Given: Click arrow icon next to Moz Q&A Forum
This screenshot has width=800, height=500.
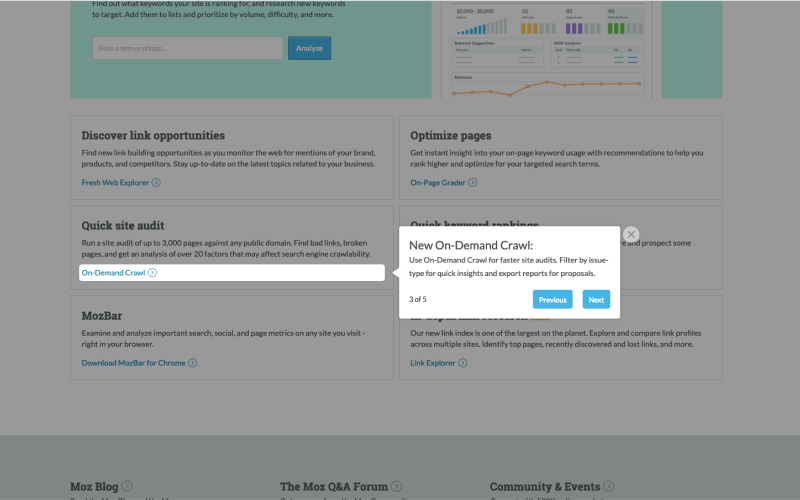Looking at the screenshot, I should pyautogui.click(x=396, y=486).
